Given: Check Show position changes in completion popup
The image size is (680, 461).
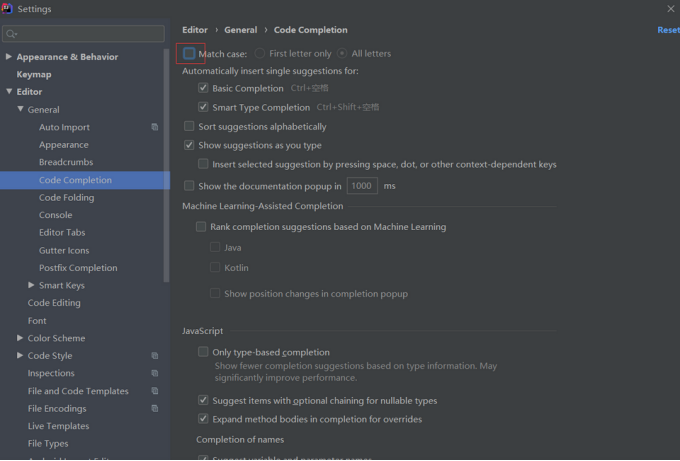Looking at the screenshot, I should [215, 294].
